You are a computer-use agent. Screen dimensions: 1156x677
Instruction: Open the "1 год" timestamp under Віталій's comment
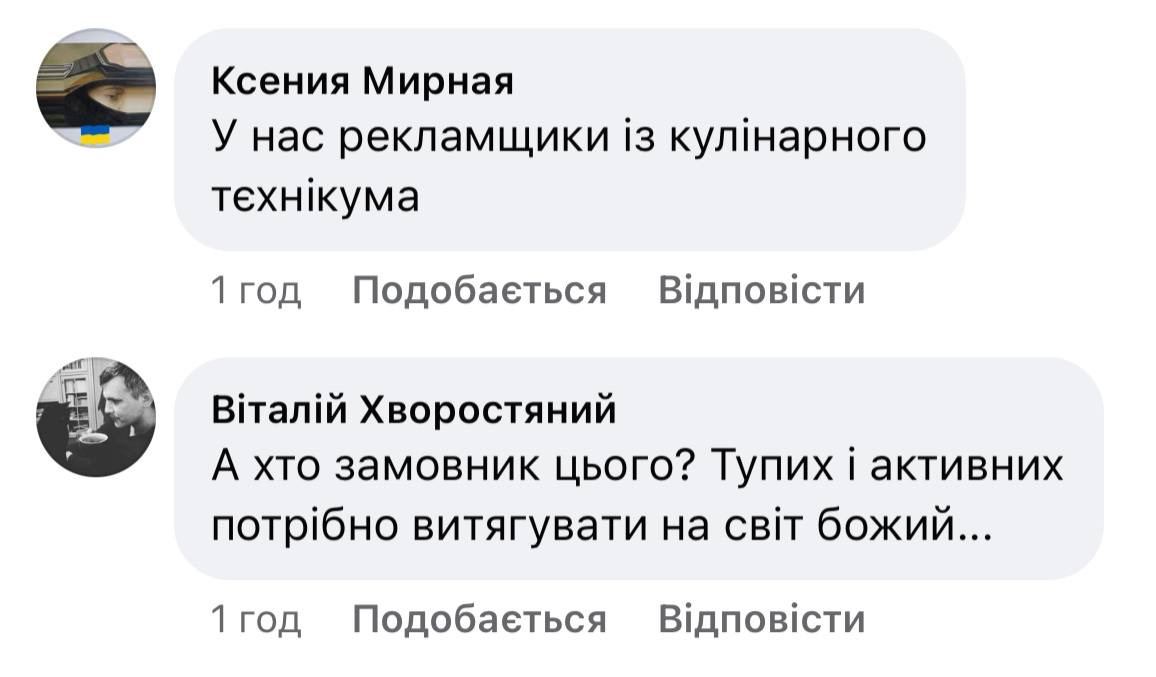pyautogui.click(x=256, y=619)
